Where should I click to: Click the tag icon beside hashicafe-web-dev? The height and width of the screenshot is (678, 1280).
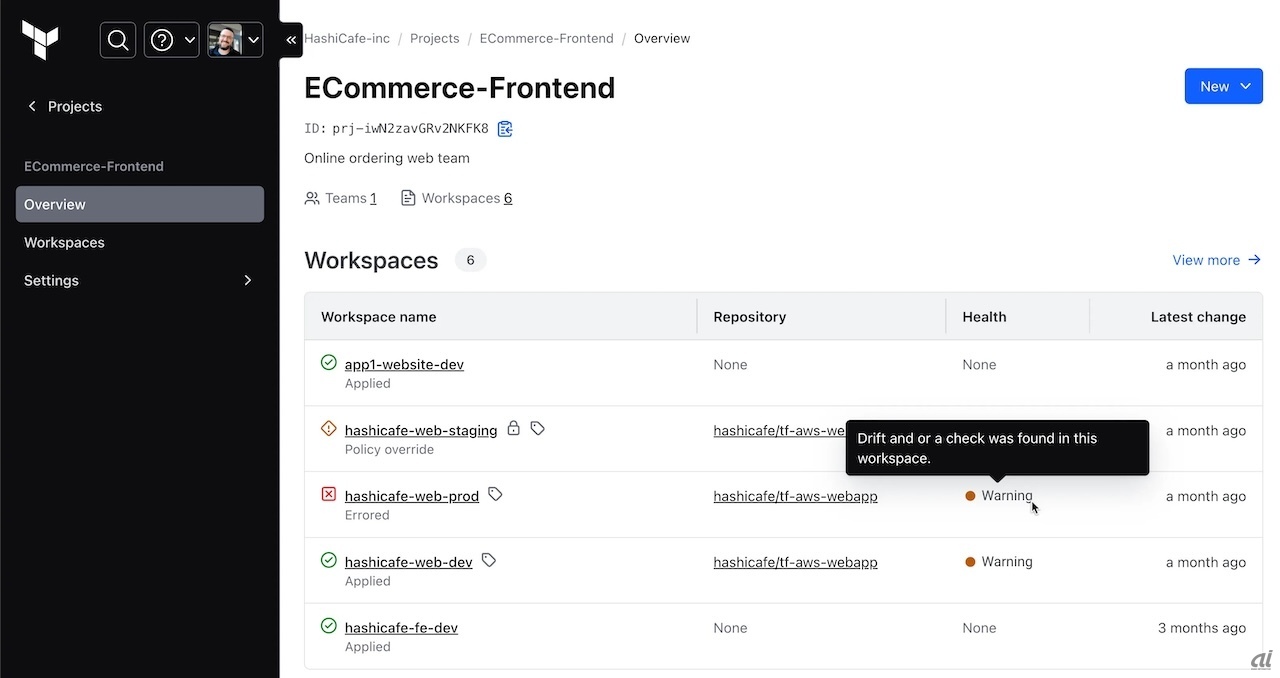[489, 560]
